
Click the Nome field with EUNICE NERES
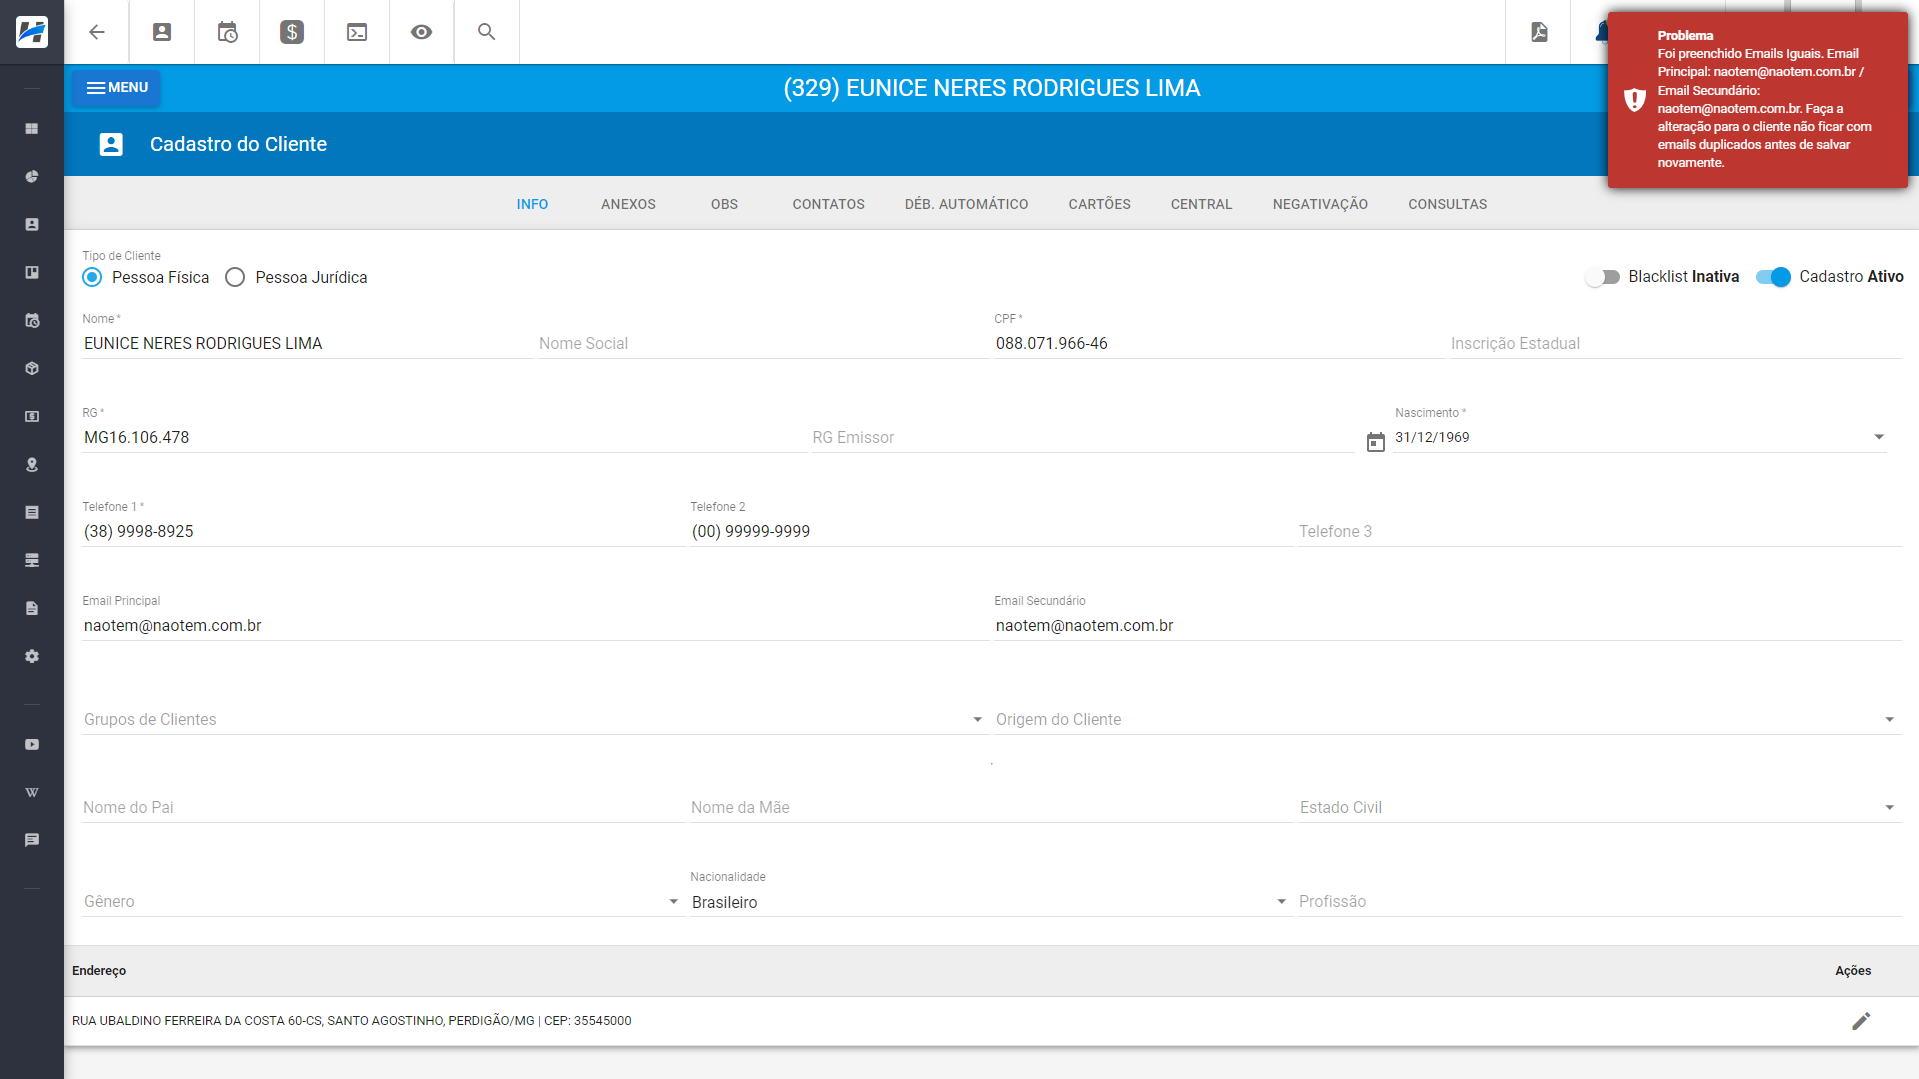pos(306,344)
